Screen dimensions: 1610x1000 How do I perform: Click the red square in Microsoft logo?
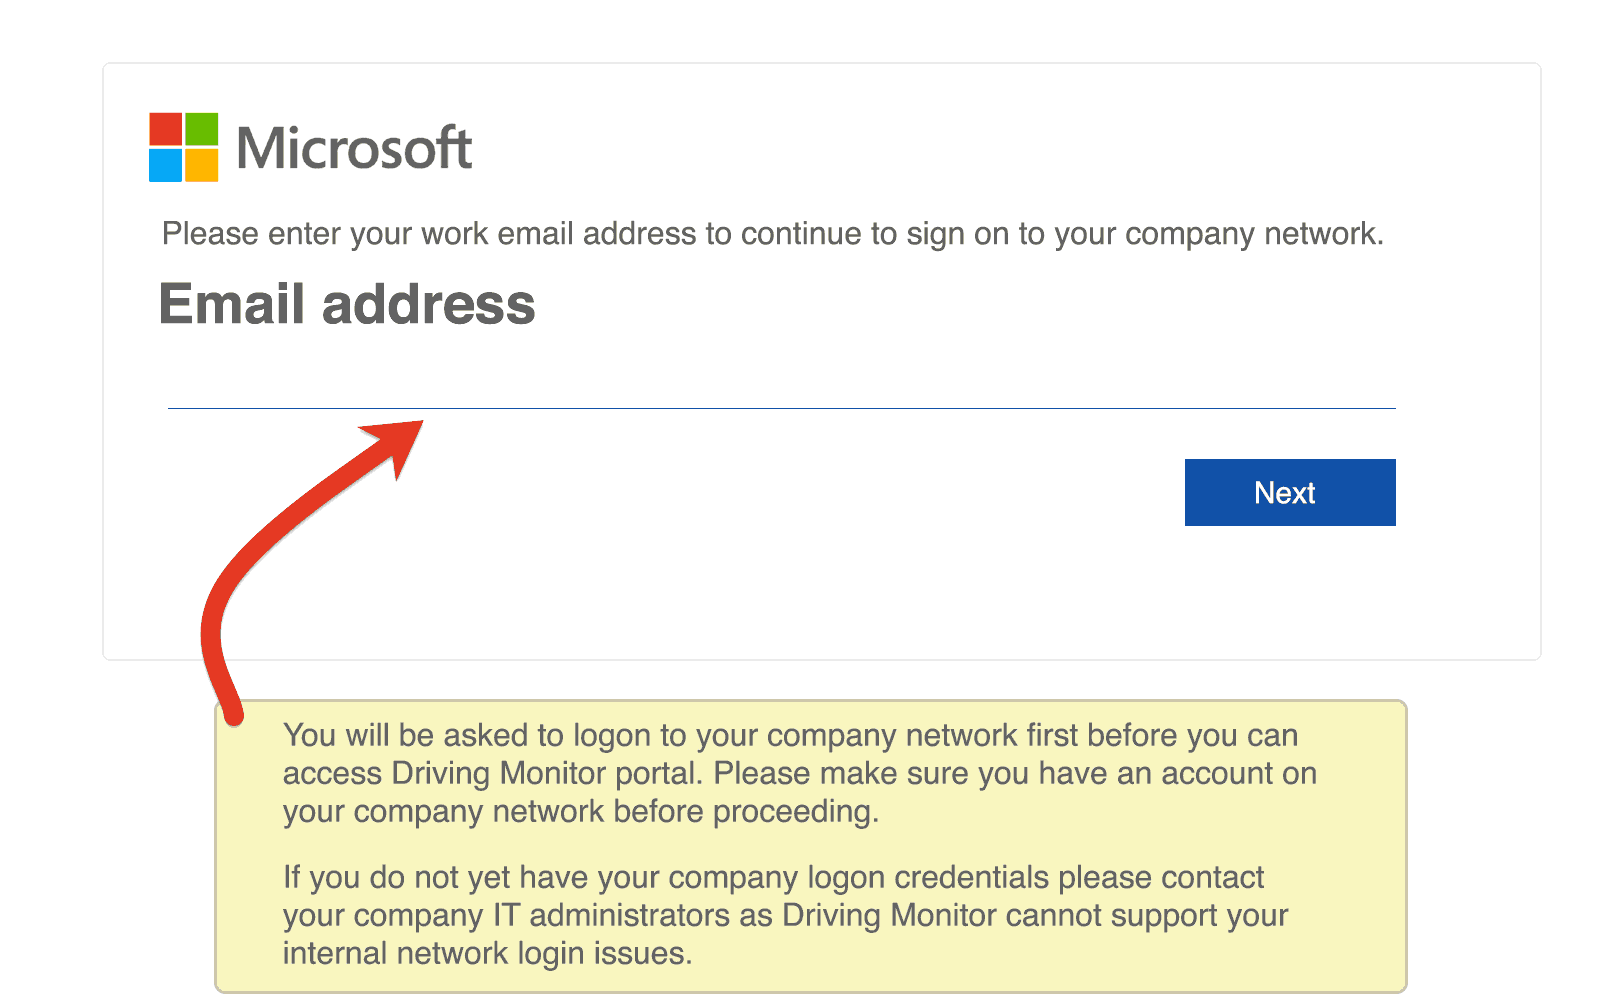tap(166, 130)
